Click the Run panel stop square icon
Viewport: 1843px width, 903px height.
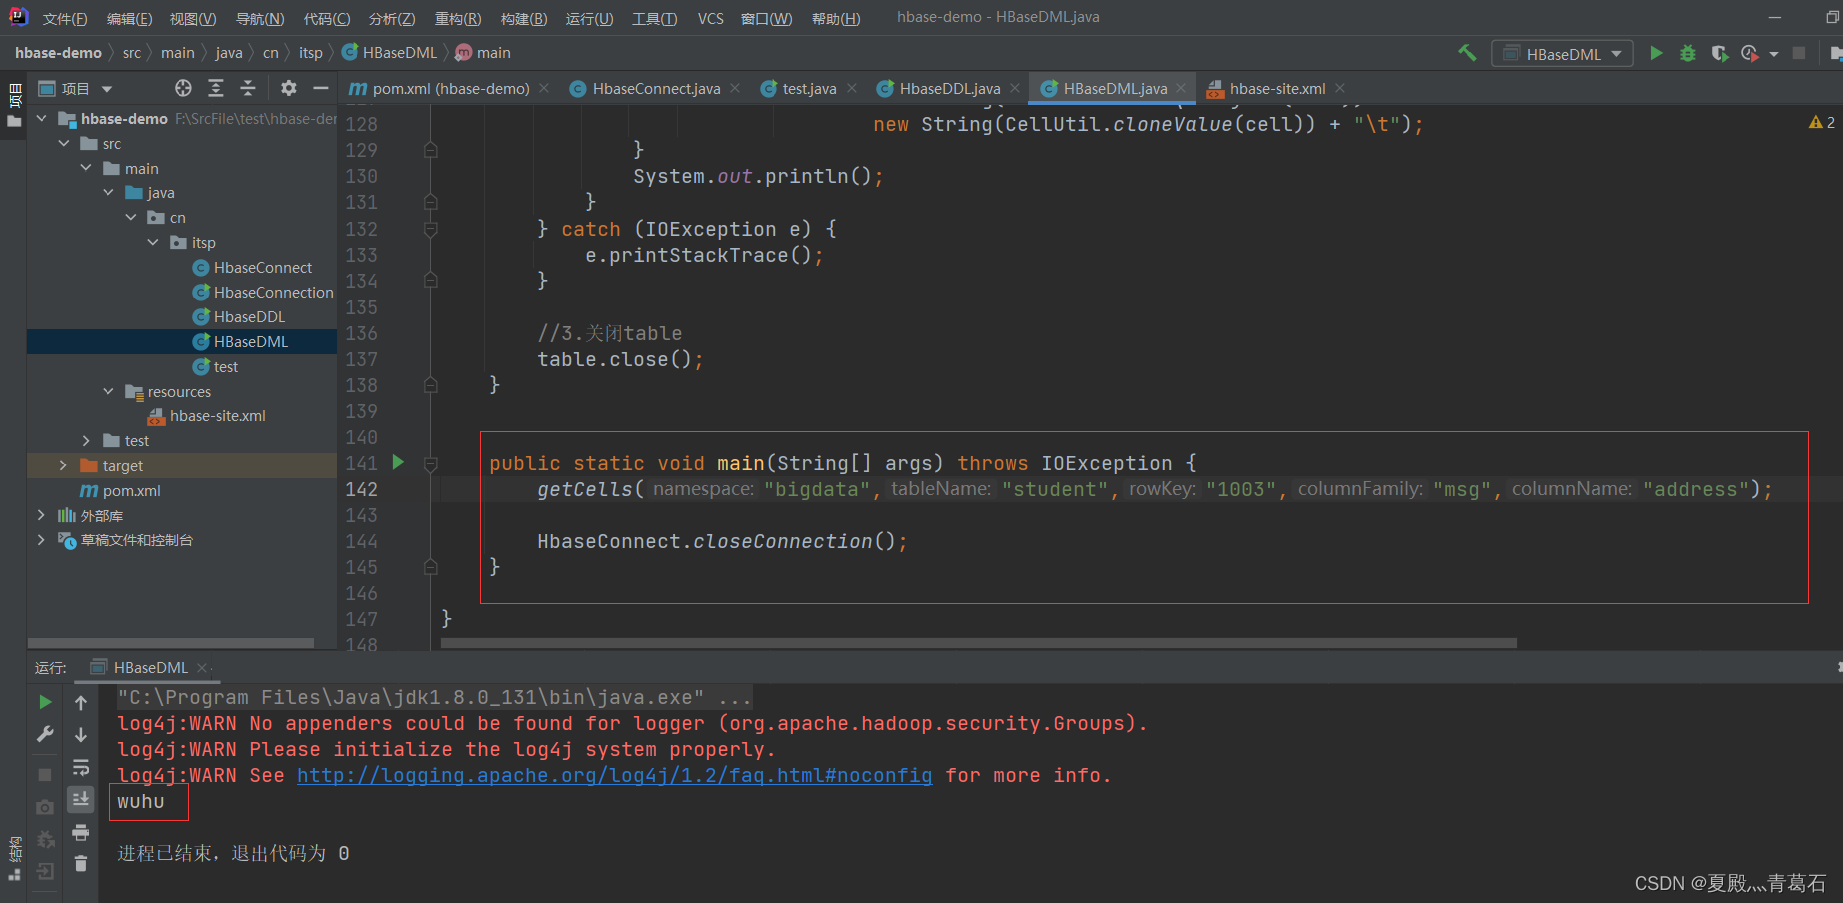(45, 775)
